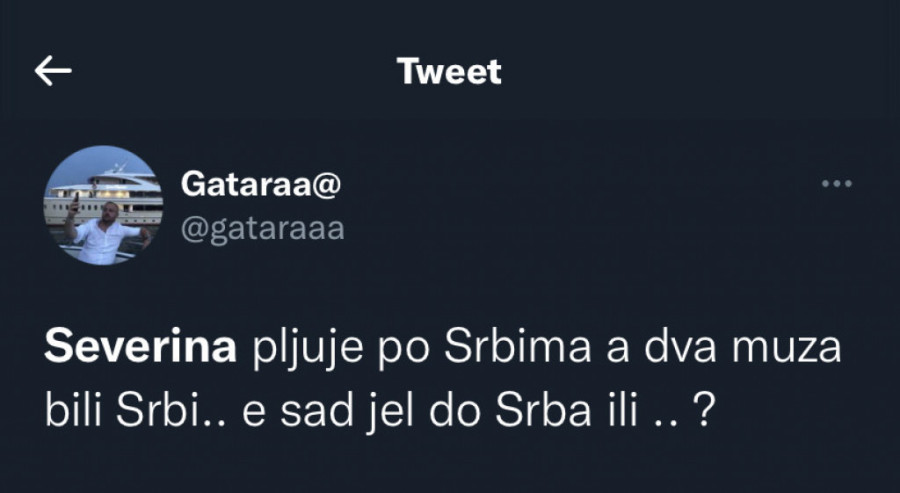Click the back arrow
The height and width of the screenshot is (493, 900).
(x=53, y=70)
